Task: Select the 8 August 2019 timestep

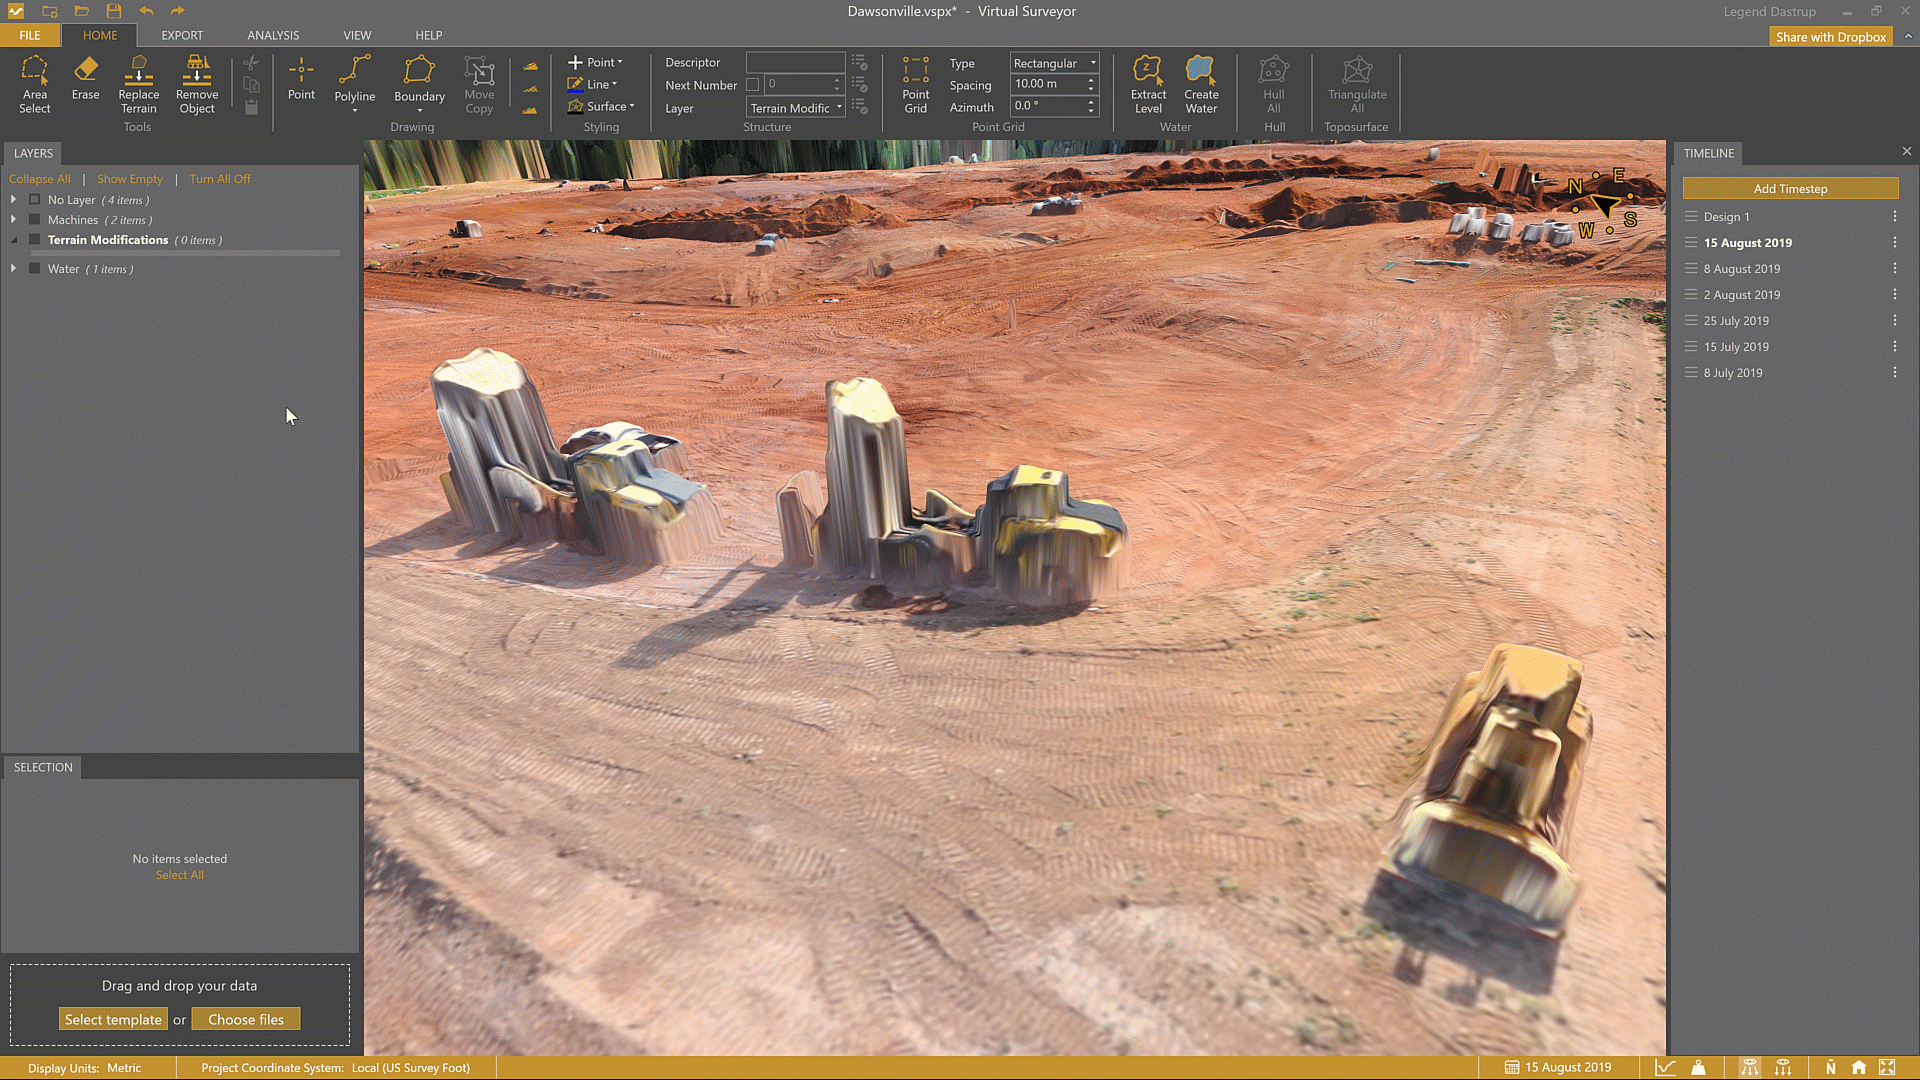Action: pyautogui.click(x=1741, y=269)
